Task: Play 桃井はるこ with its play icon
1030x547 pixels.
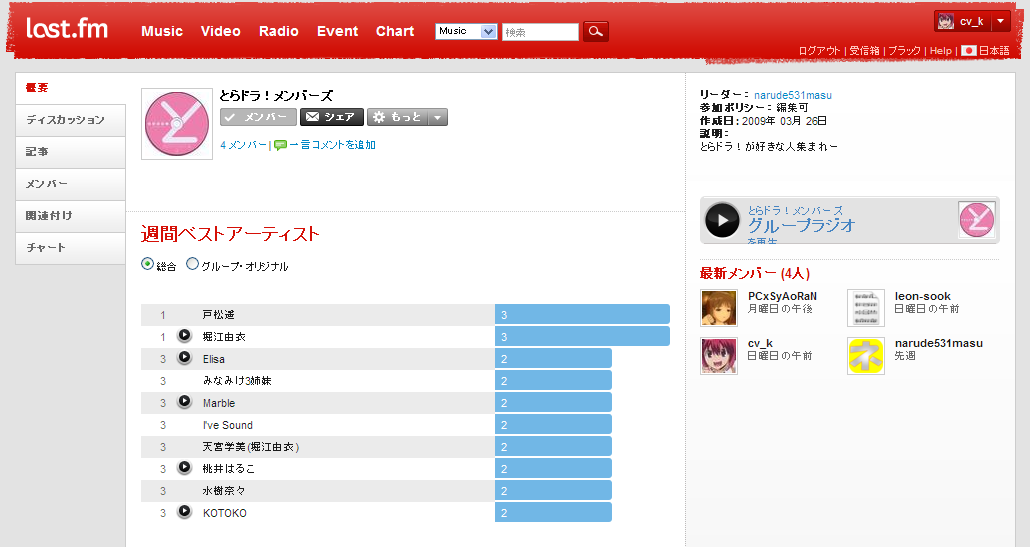Action: (185, 468)
